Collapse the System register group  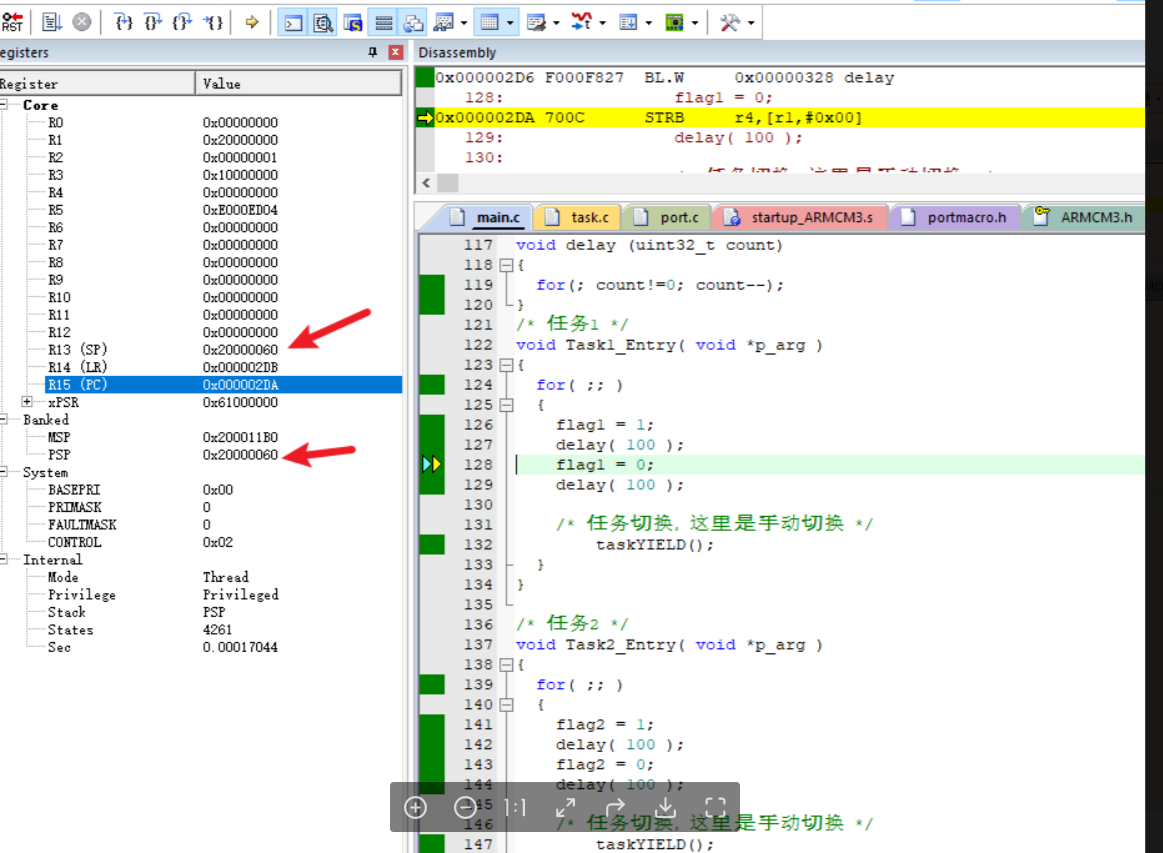(x=4, y=472)
